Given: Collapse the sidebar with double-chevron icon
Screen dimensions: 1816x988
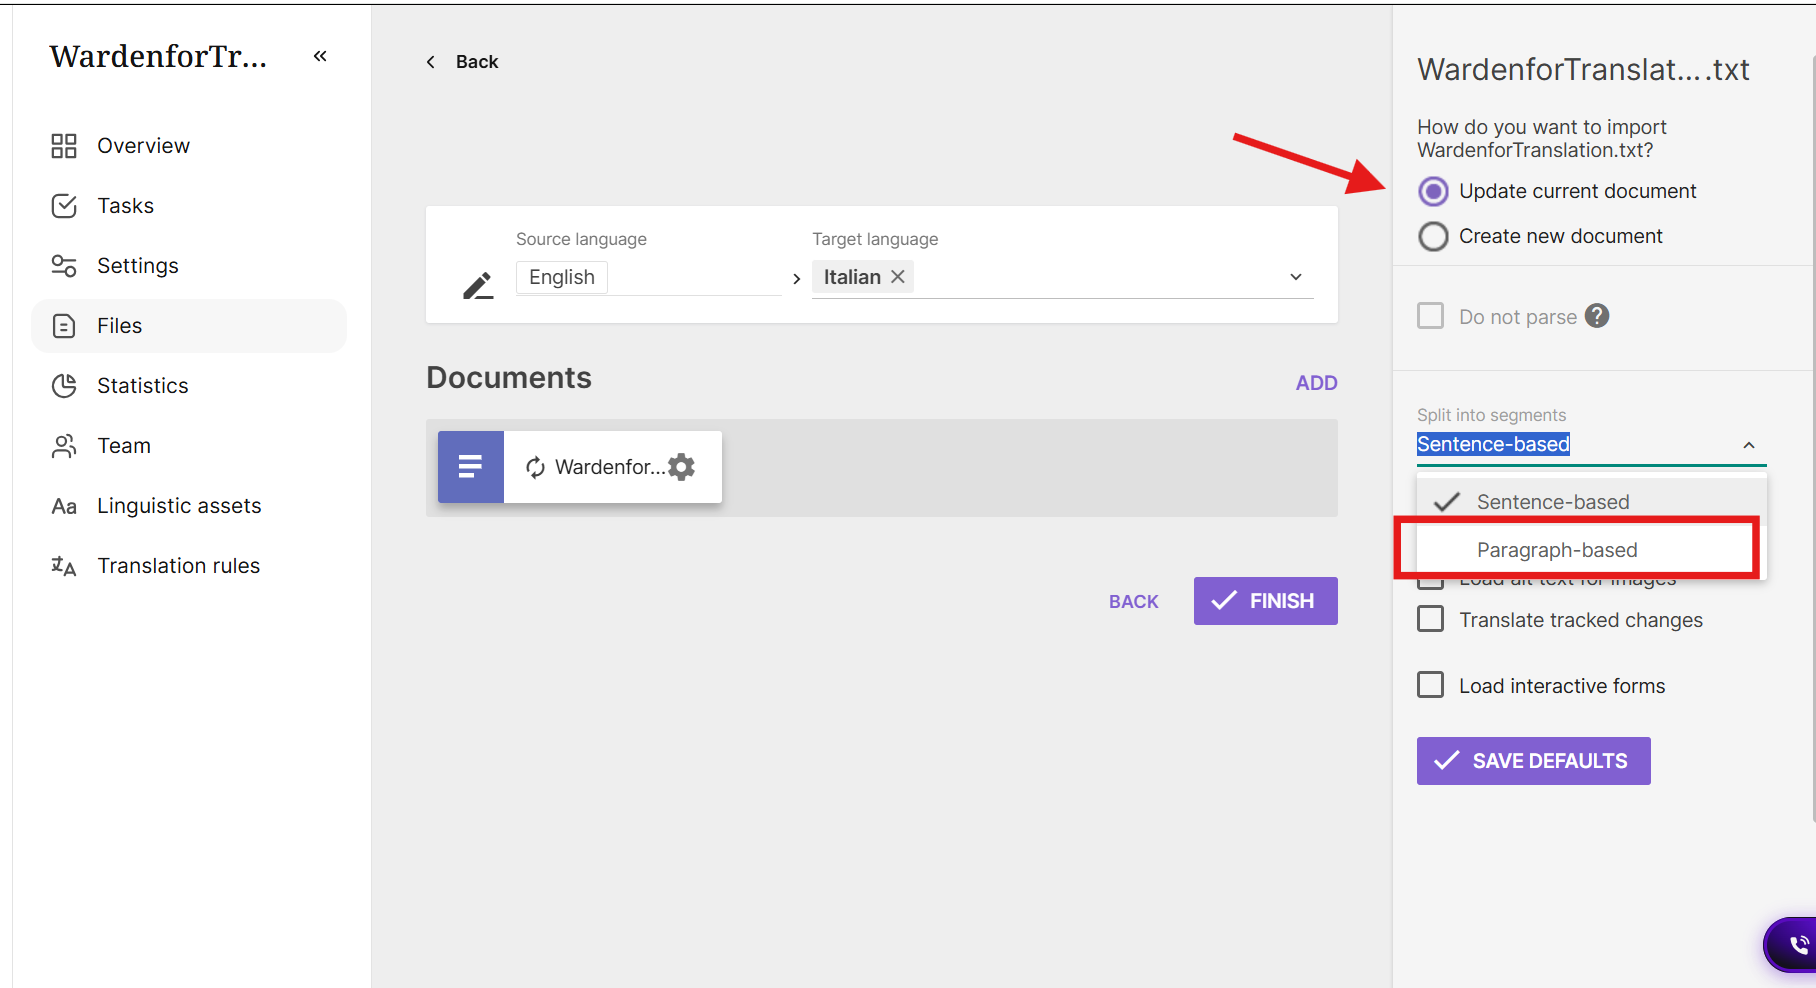Looking at the screenshot, I should pyautogui.click(x=320, y=56).
